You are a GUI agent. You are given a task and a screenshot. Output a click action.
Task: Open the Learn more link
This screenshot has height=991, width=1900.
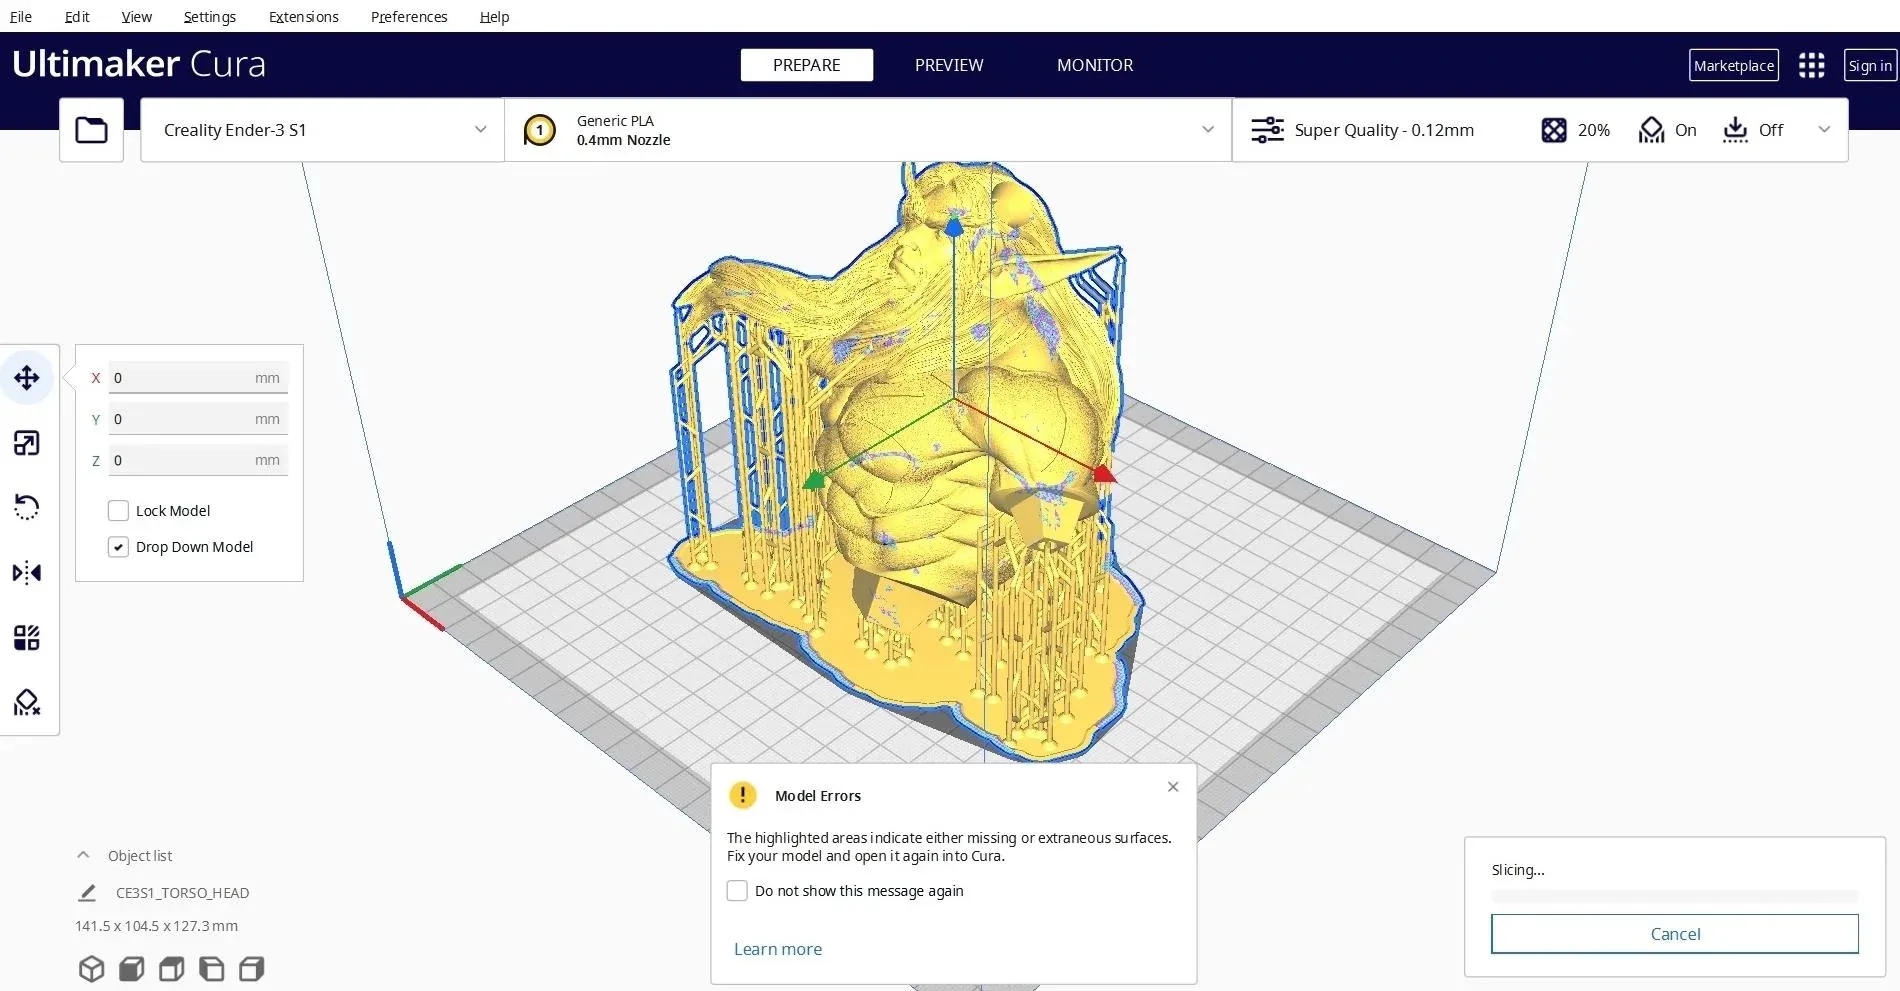tap(778, 949)
